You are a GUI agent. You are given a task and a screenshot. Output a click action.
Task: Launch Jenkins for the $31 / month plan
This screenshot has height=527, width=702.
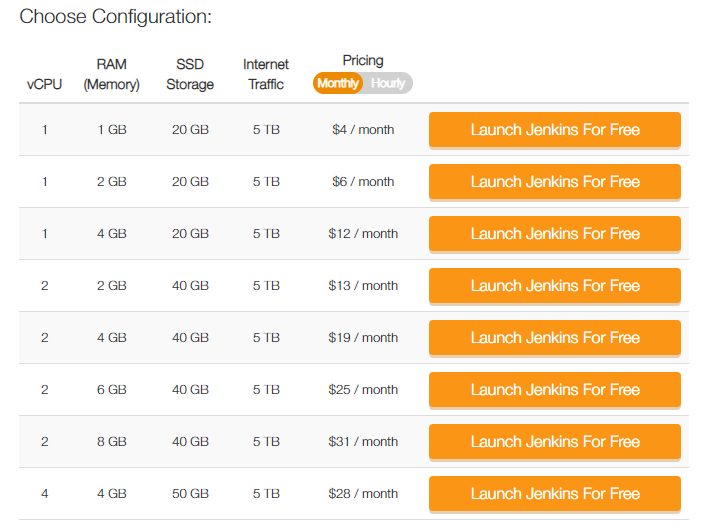coord(555,441)
